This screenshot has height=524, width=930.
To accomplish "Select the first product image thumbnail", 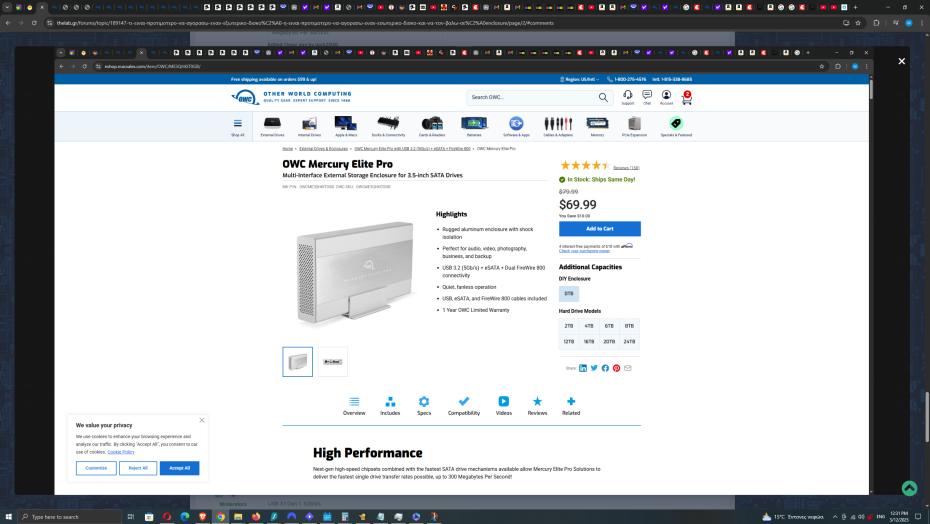I will click(x=298, y=362).
